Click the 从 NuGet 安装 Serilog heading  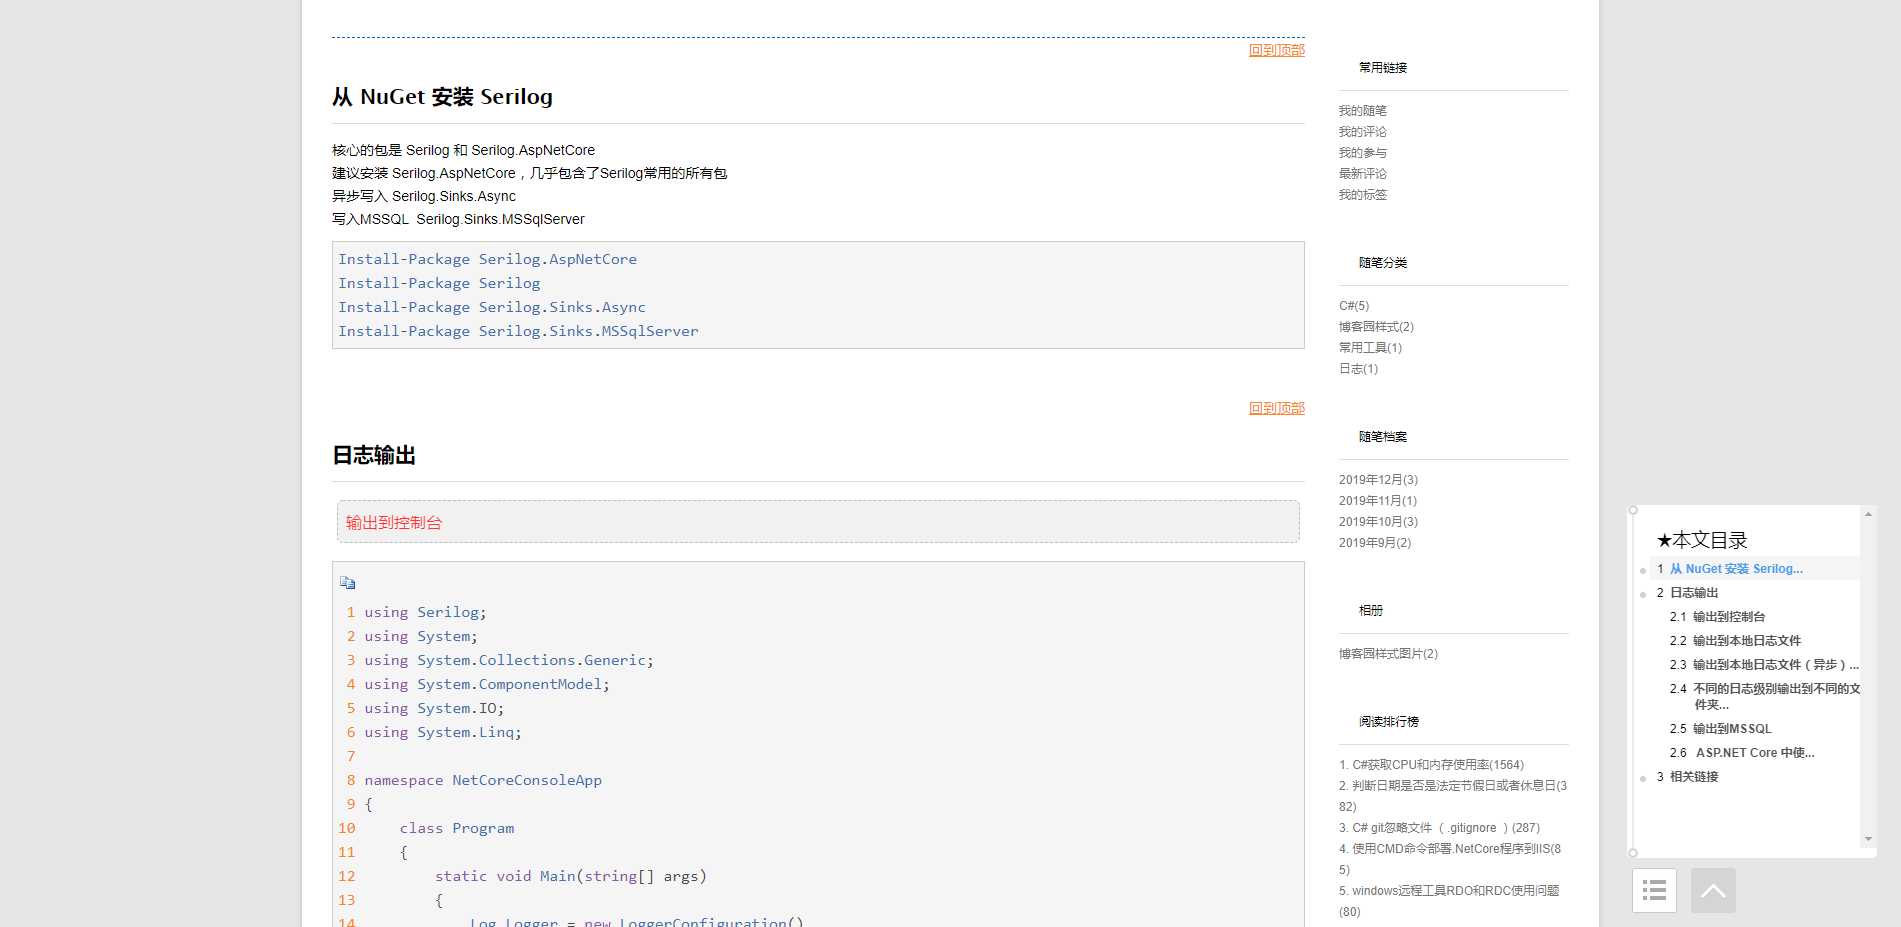(x=442, y=97)
